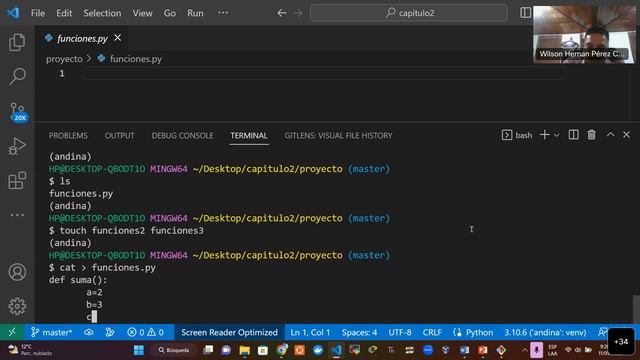
Task: Click Ln 1, Col 1 in status bar
Action: (310, 332)
